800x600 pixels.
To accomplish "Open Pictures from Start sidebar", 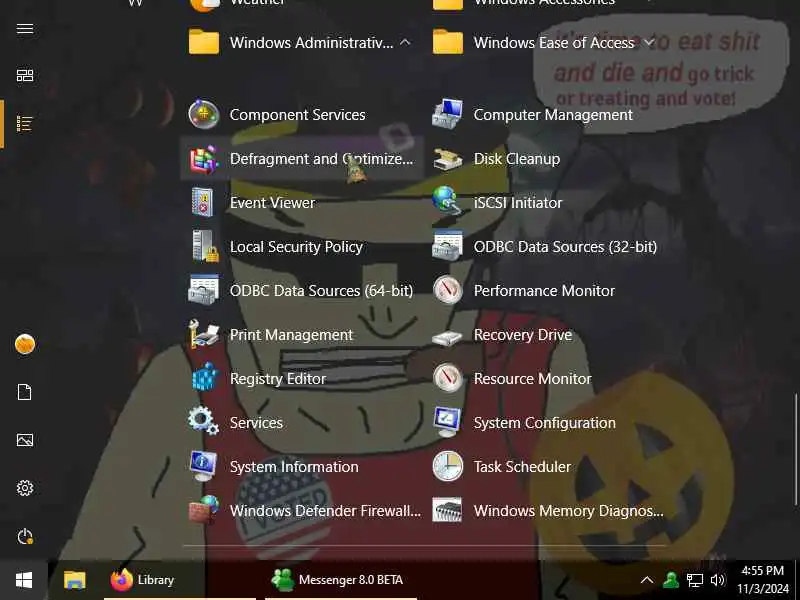I will [x=24, y=440].
